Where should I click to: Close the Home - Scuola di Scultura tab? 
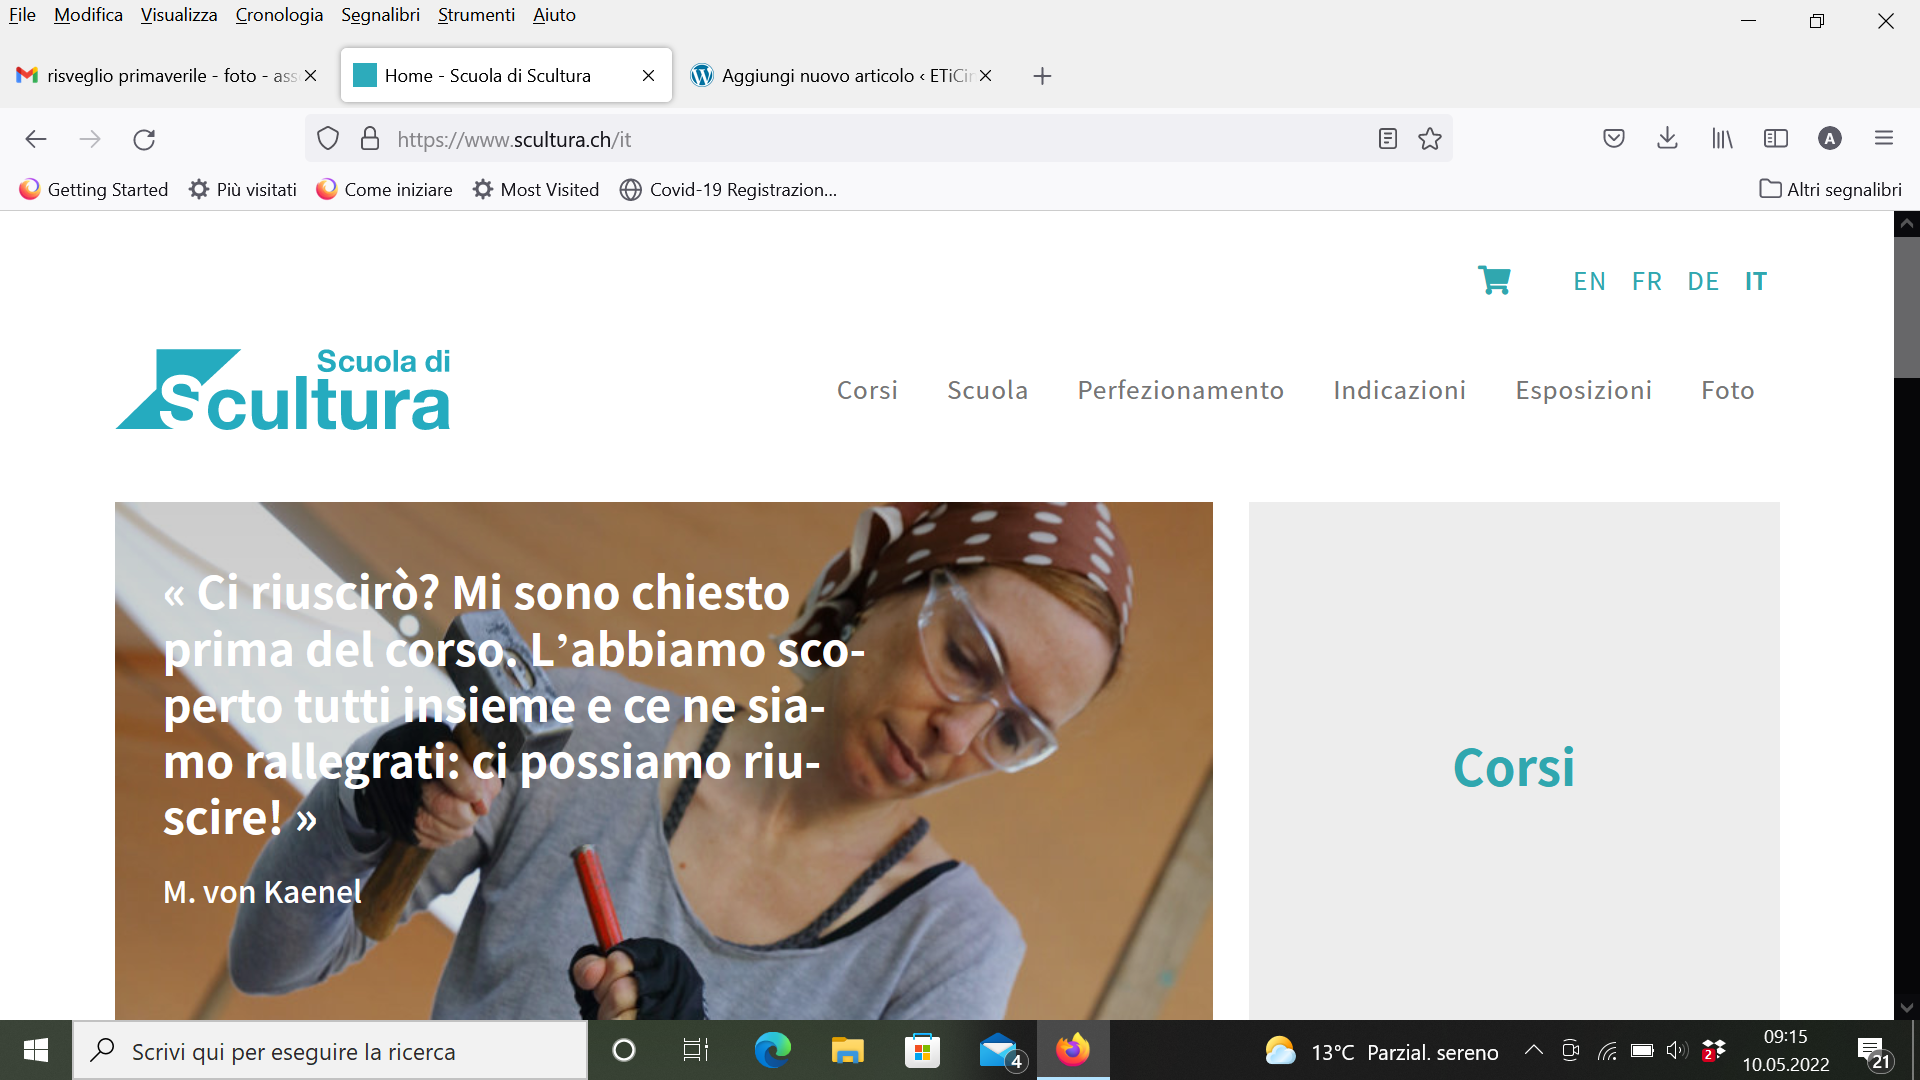pos(648,76)
